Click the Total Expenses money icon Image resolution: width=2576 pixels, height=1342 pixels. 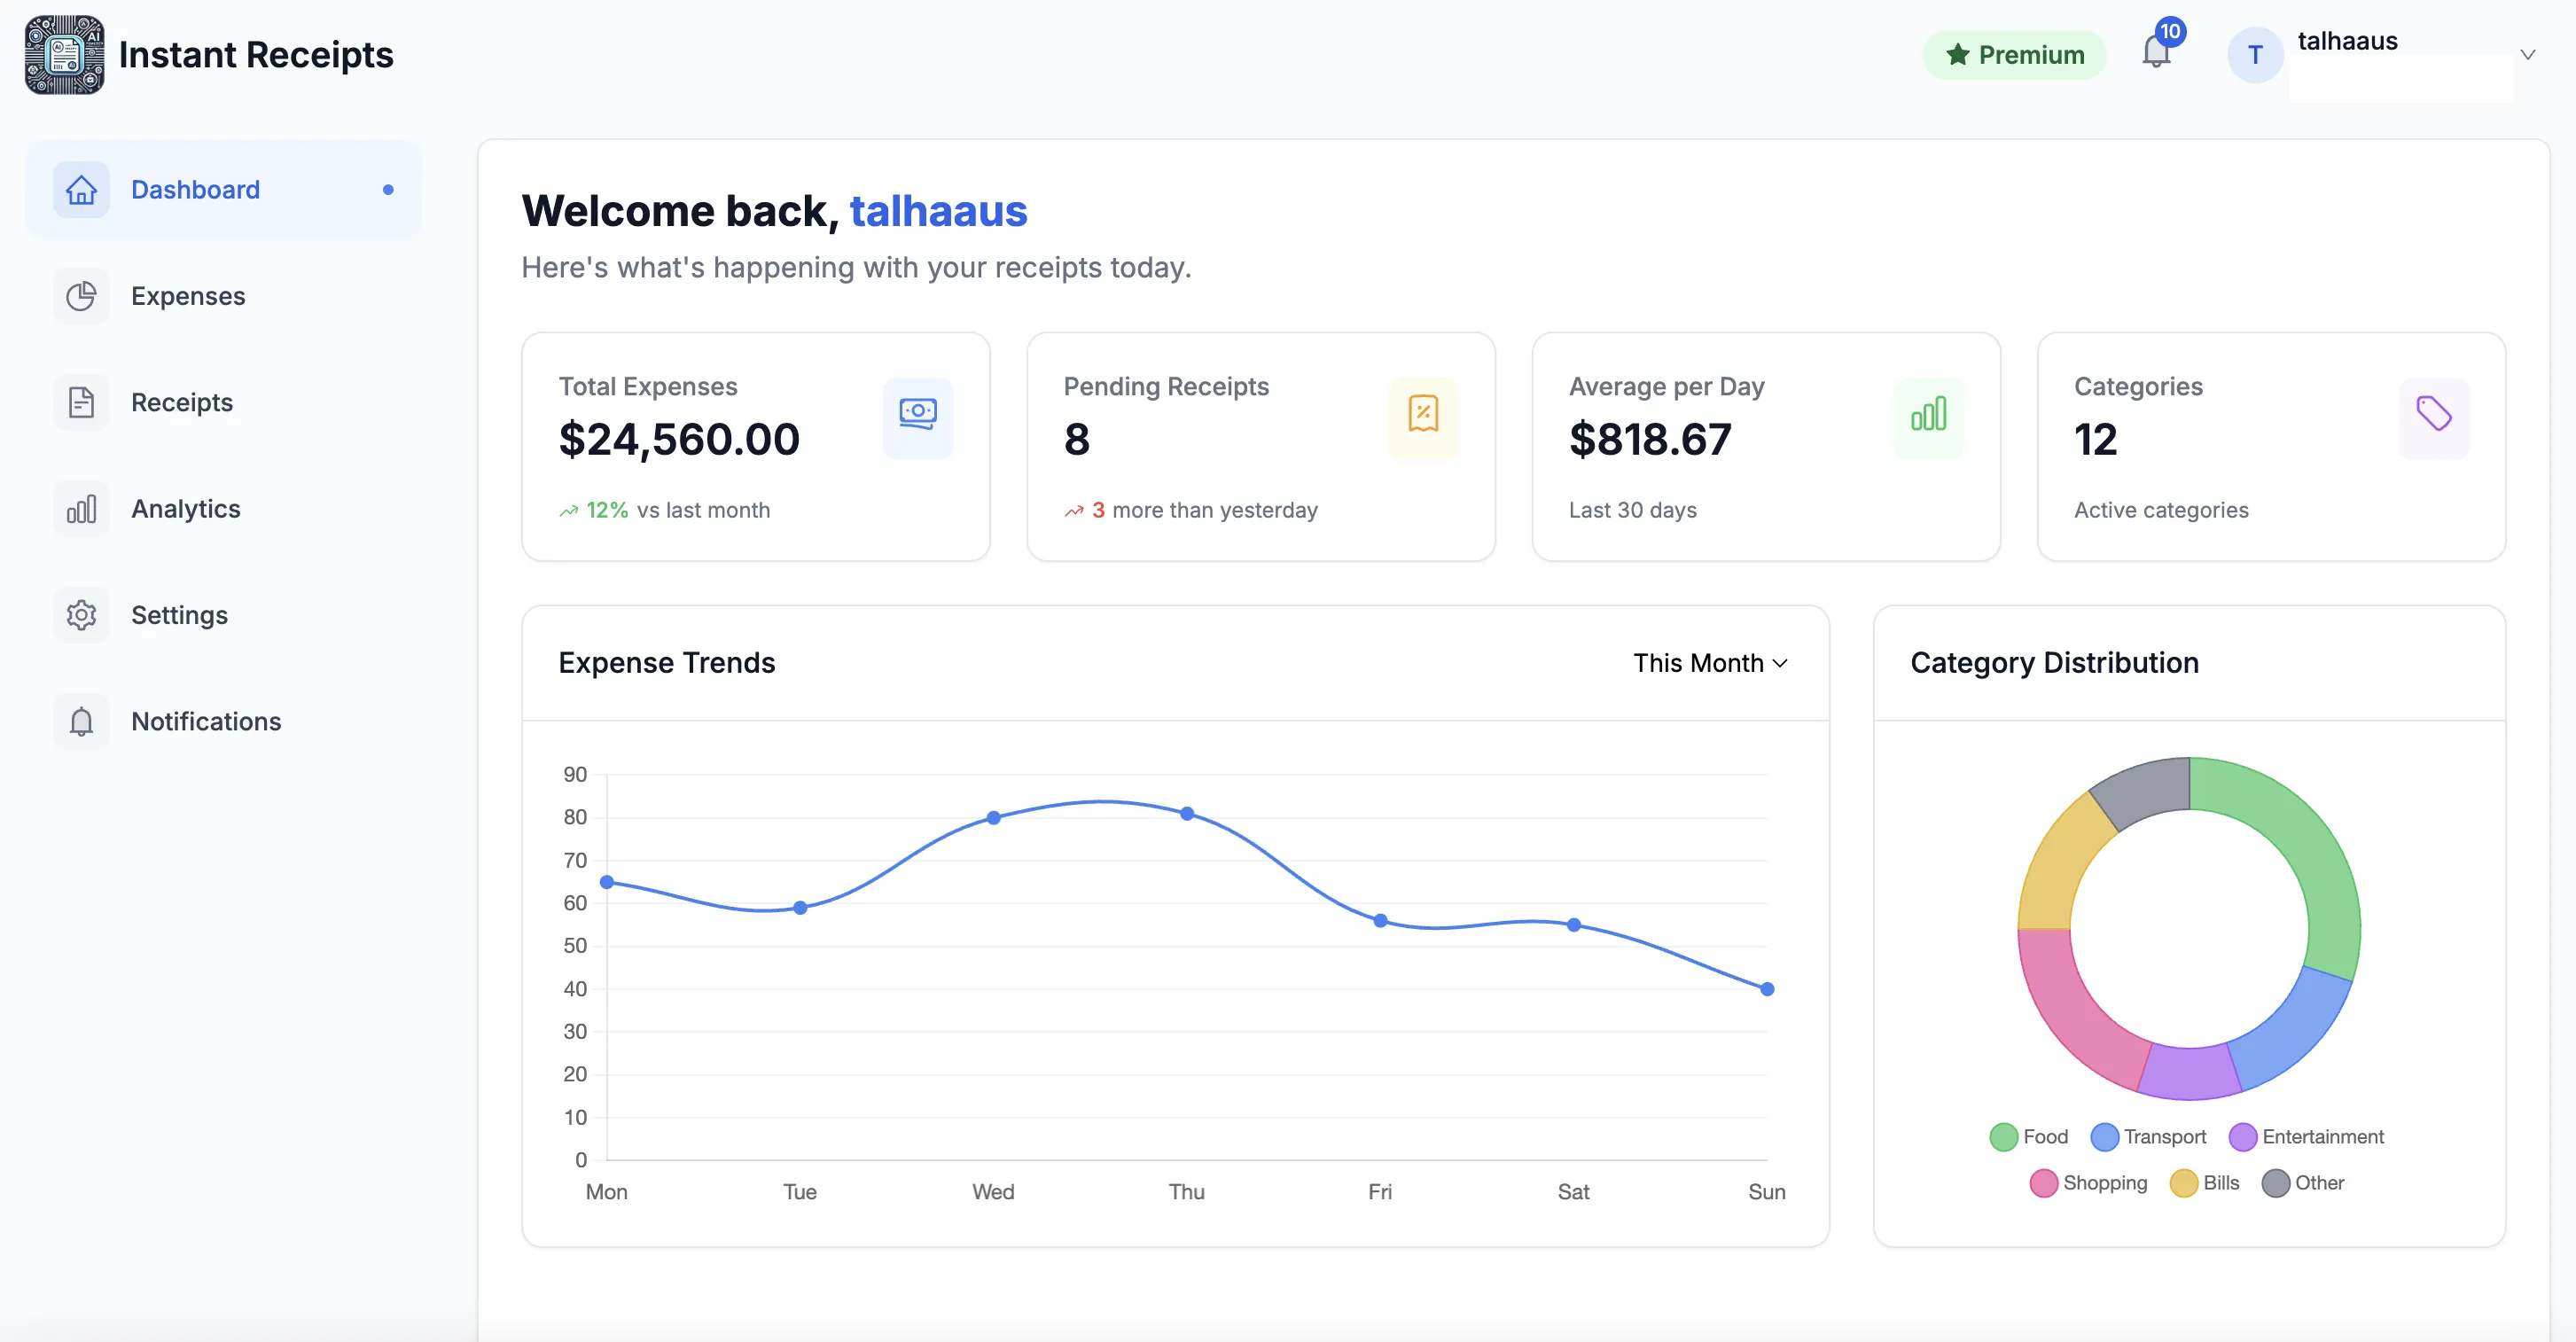[x=917, y=415]
